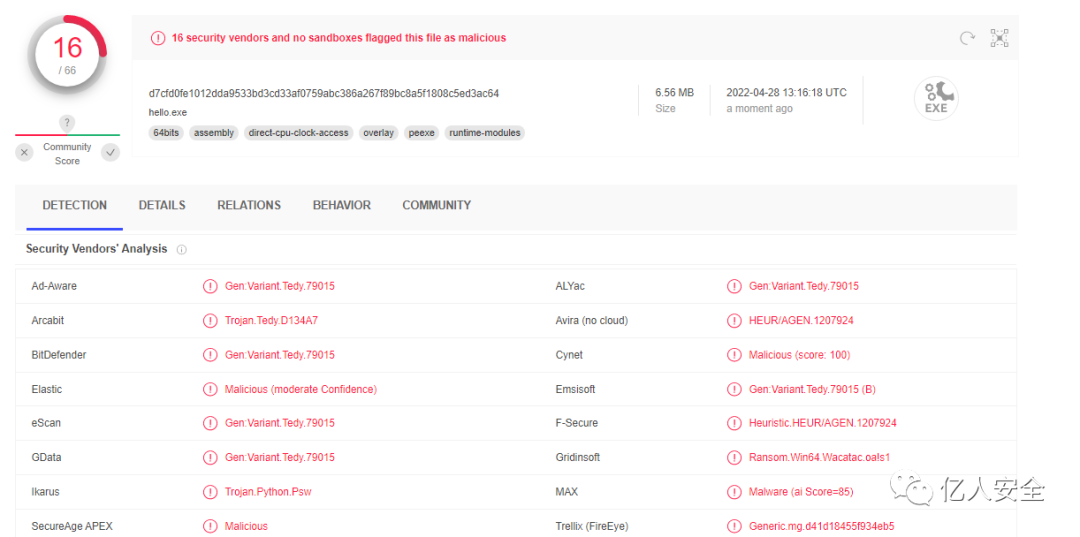Viewport: 1080px width, 537px height.
Task: Click the alert icon in Cynet row
Action: click(734, 355)
